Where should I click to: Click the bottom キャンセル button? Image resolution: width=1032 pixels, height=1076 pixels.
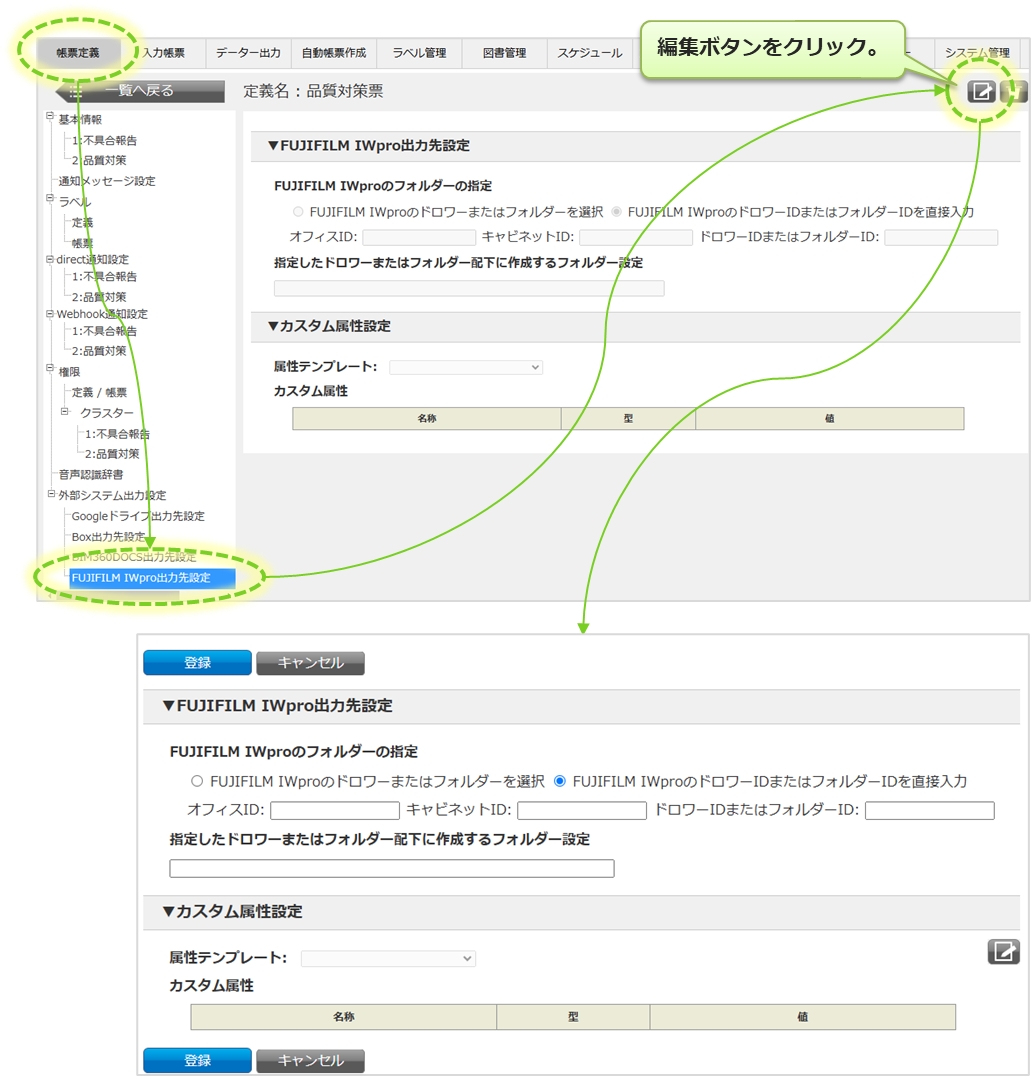click(310, 1060)
